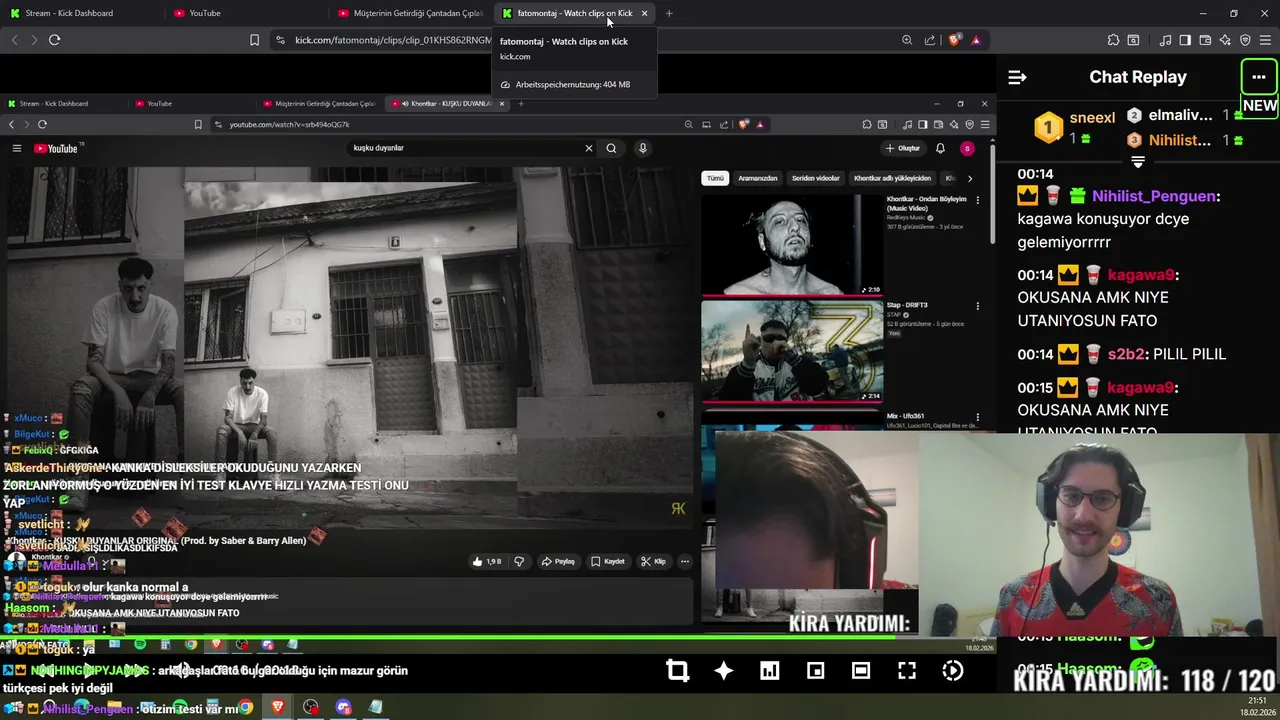Open Brave main hamburger menu
This screenshot has width=1280, height=720.
coord(1265,40)
